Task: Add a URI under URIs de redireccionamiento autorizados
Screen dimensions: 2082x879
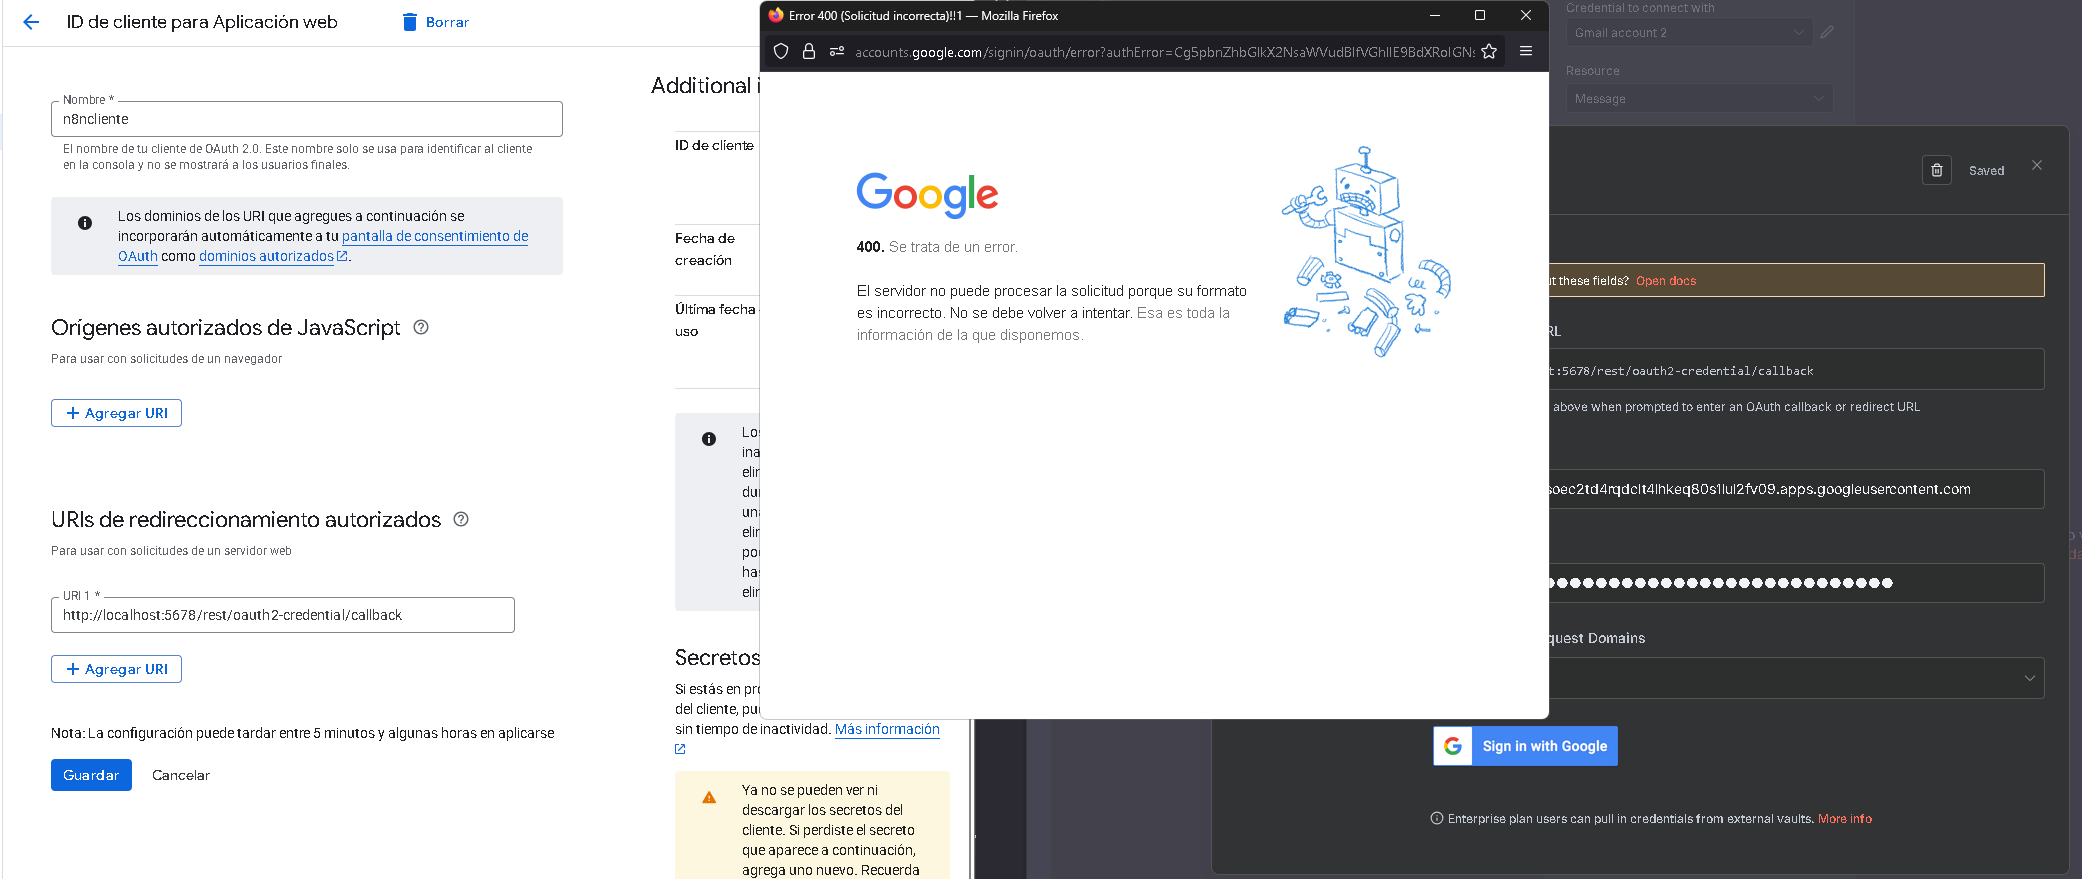Action: click(x=116, y=669)
